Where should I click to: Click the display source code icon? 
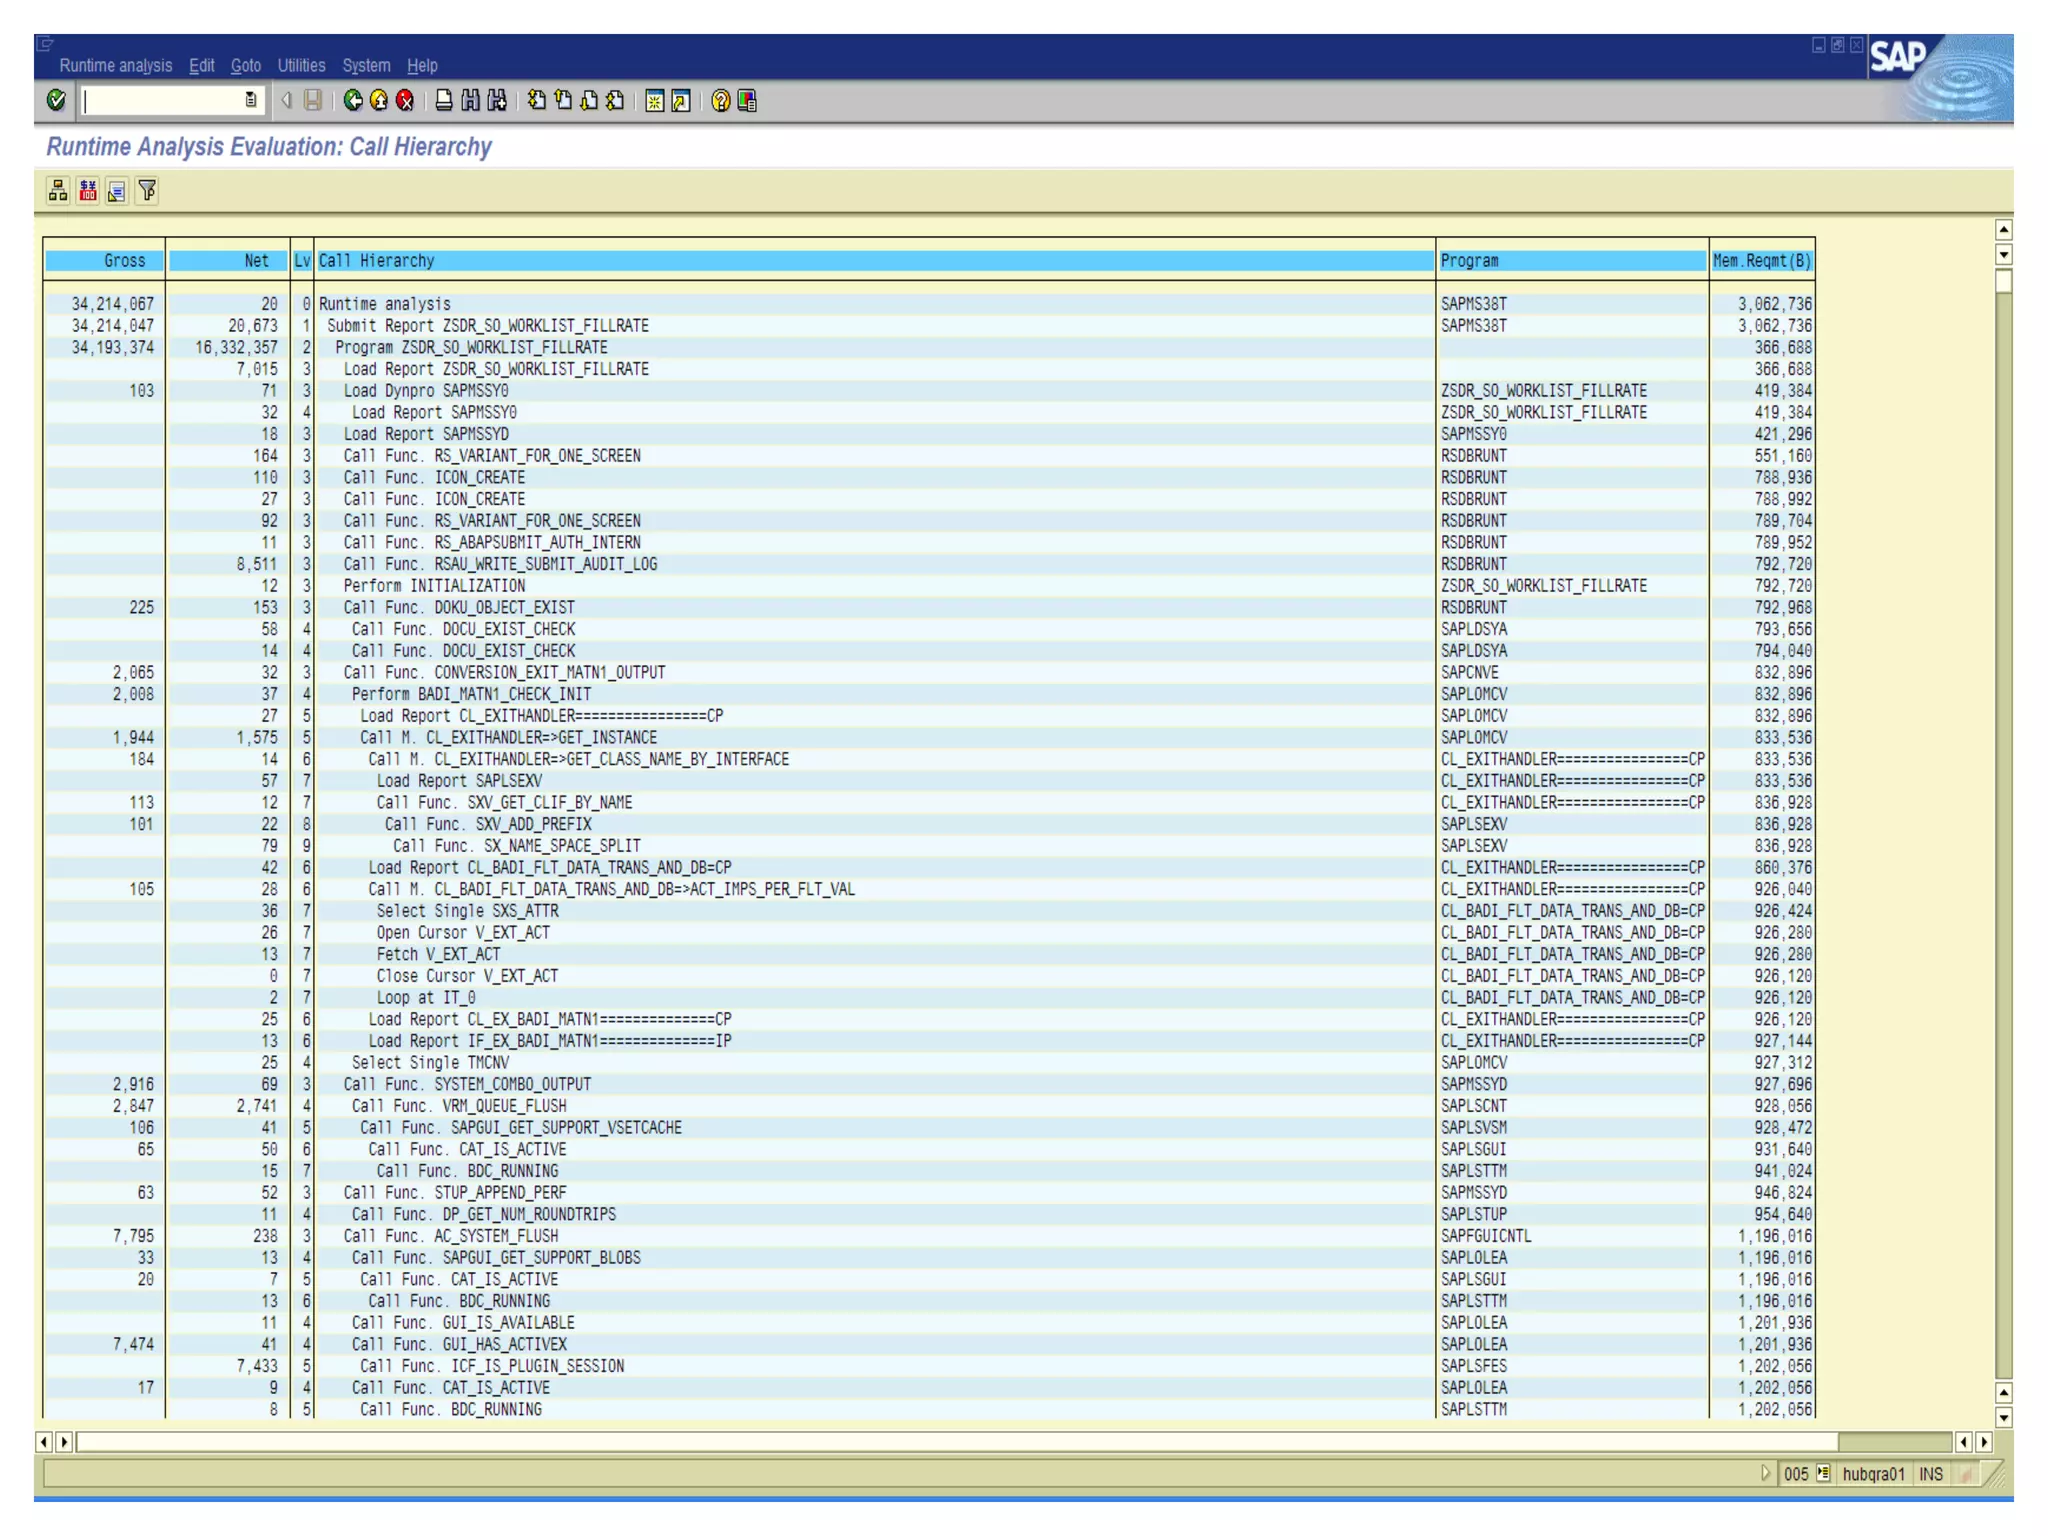(x=117, y=190)
